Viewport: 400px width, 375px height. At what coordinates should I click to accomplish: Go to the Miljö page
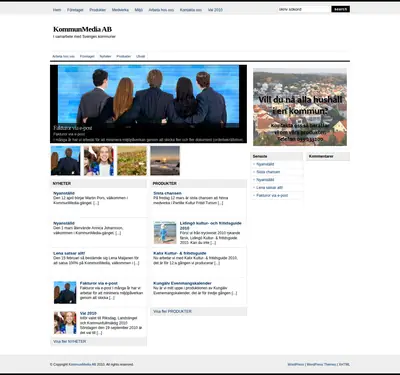click(139, 10)
